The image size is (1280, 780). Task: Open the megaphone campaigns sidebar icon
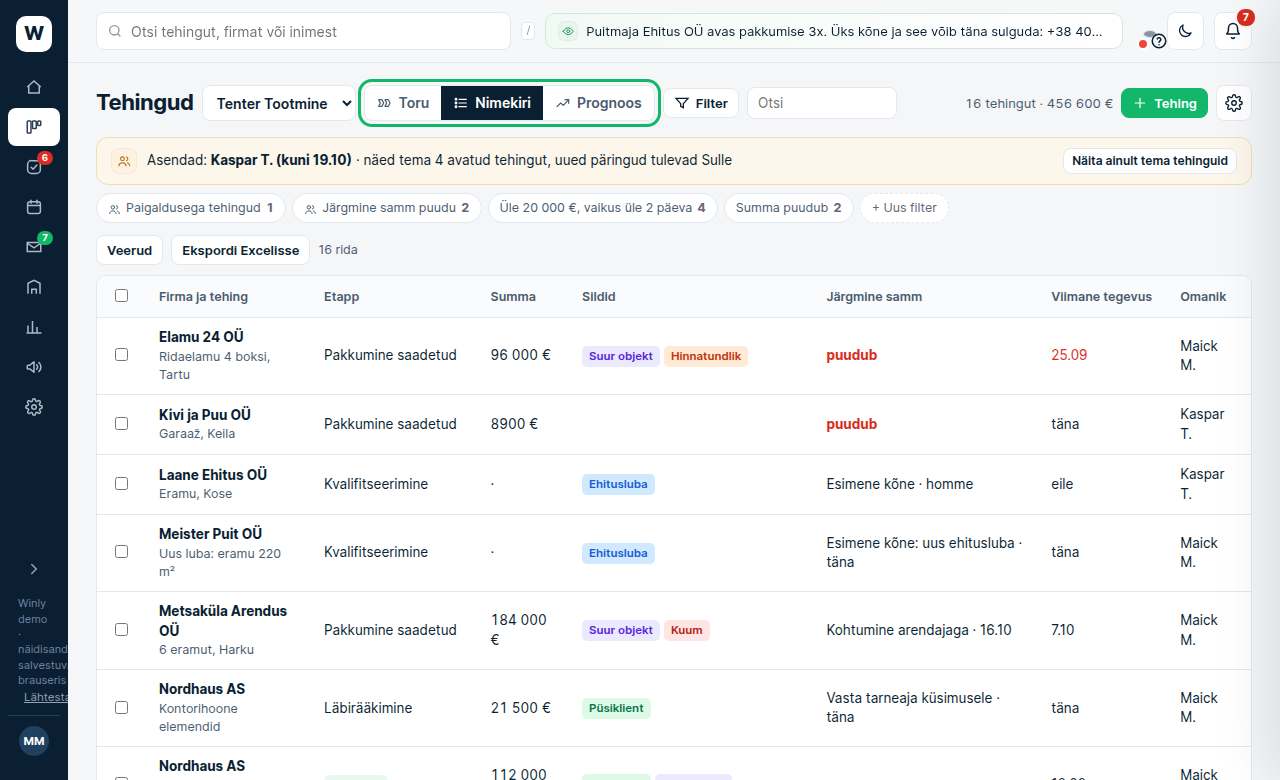pos(34,367)
